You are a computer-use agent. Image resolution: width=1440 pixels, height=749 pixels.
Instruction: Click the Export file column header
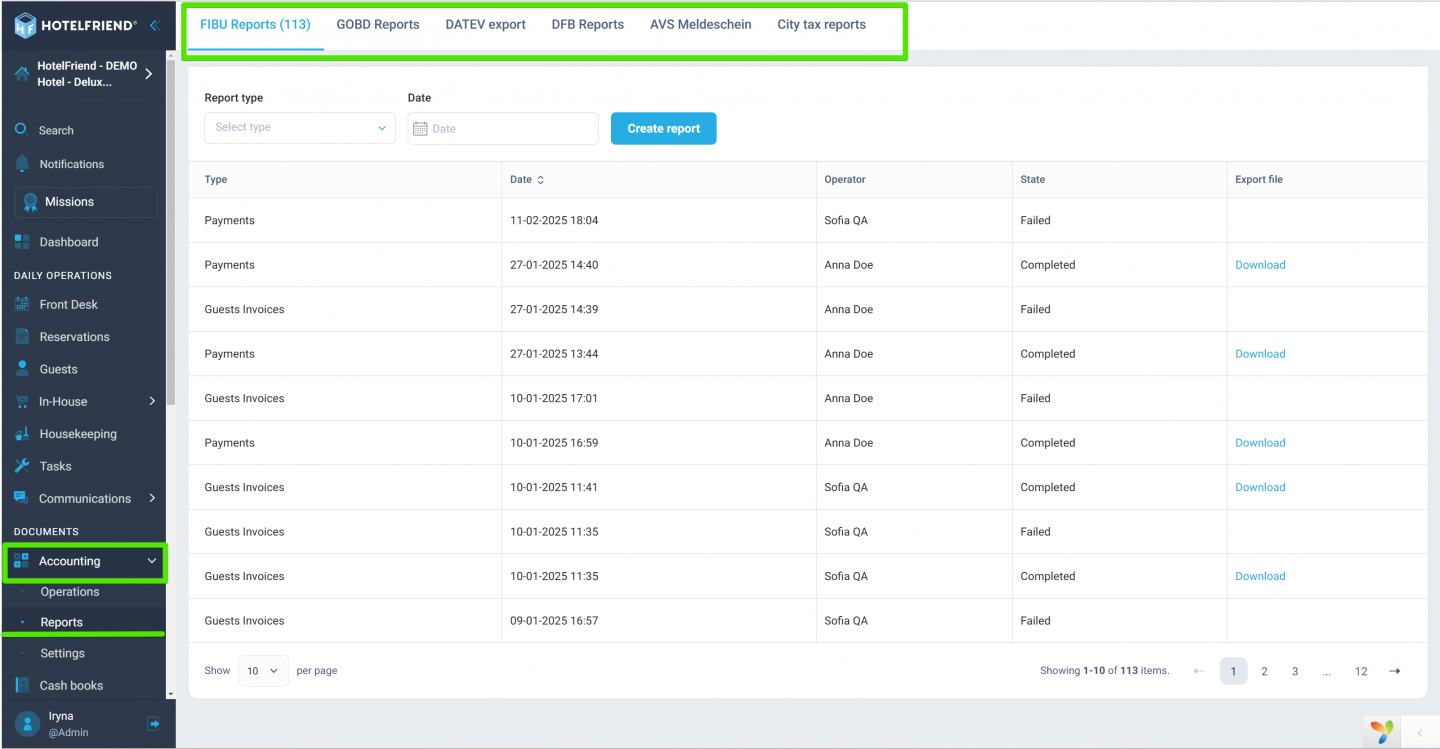click(1259, 180)
